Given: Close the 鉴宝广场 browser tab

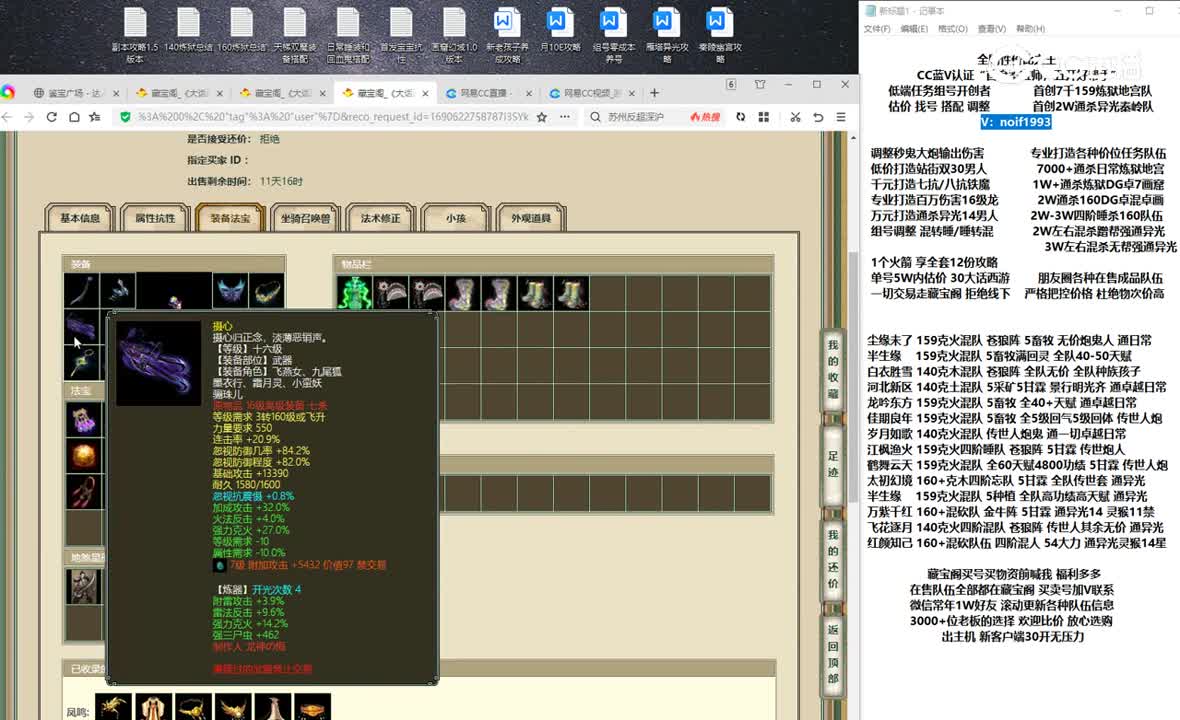Looking at the screenshot, I should point(116,93).
